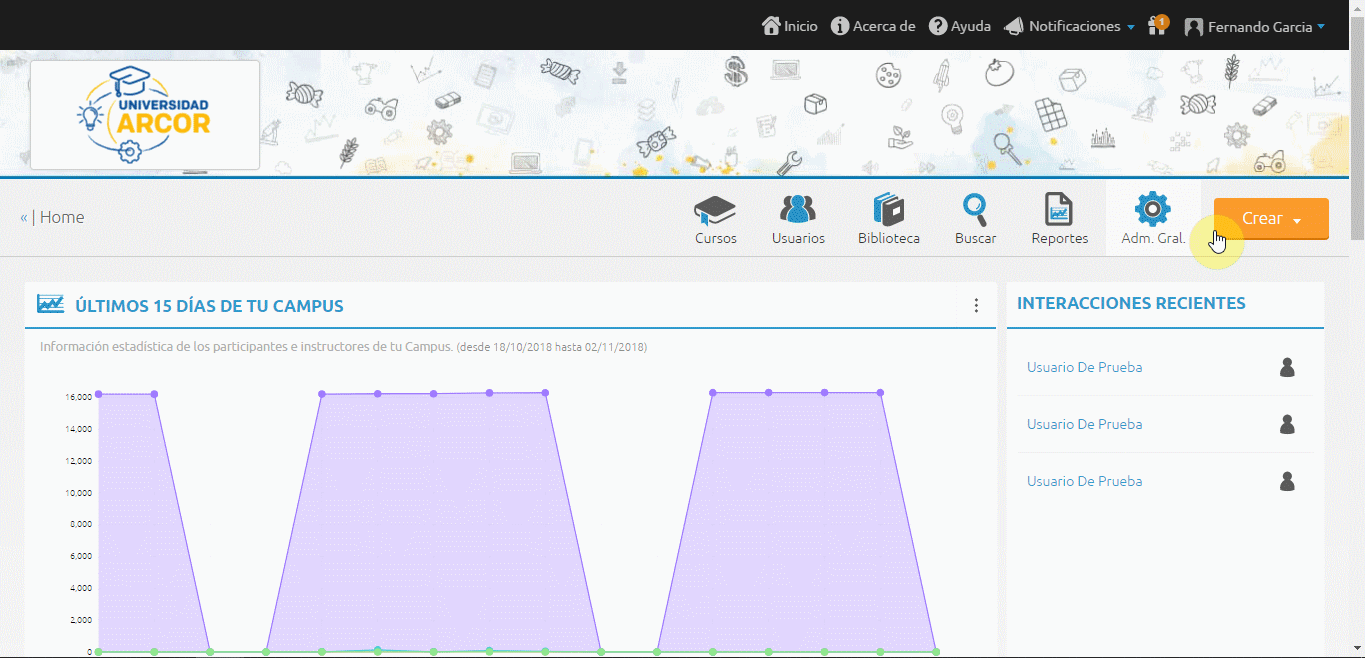
Task: Click the Últimos 15 días de tu campus heading
Action: click(x=209, y=305)
